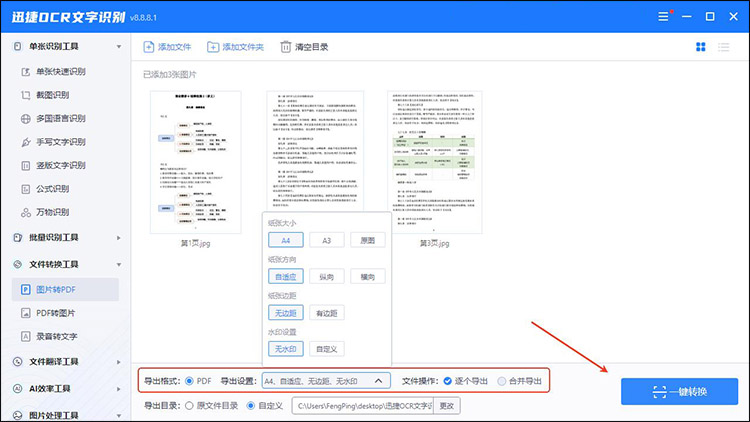Enable 逐个导出 option
This screenshot has height=422, width=750.
[x=448, y=381]
